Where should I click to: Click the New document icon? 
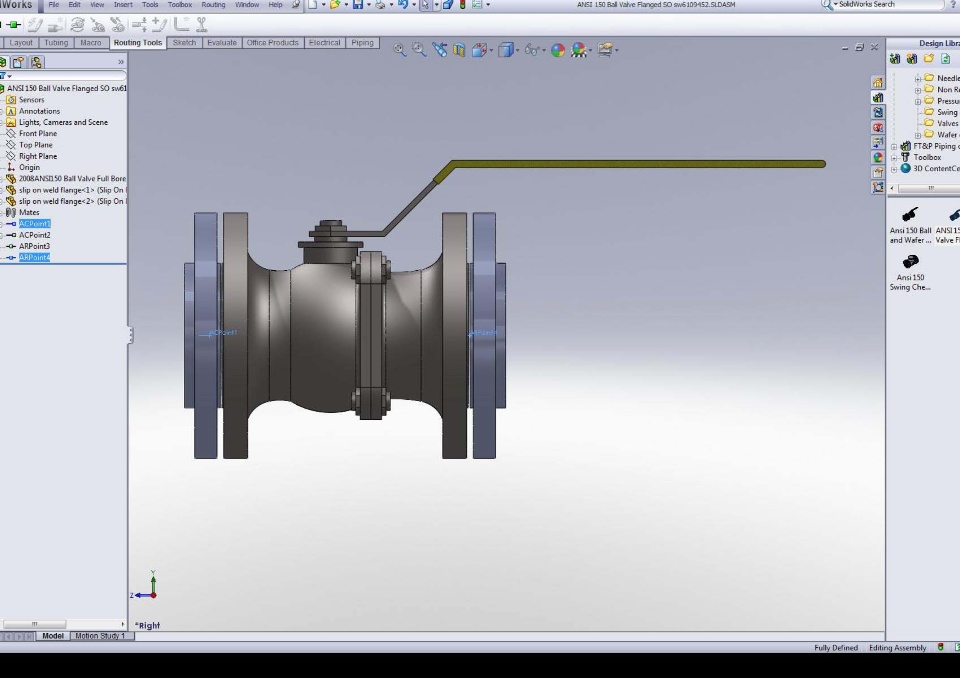point(313,5)
